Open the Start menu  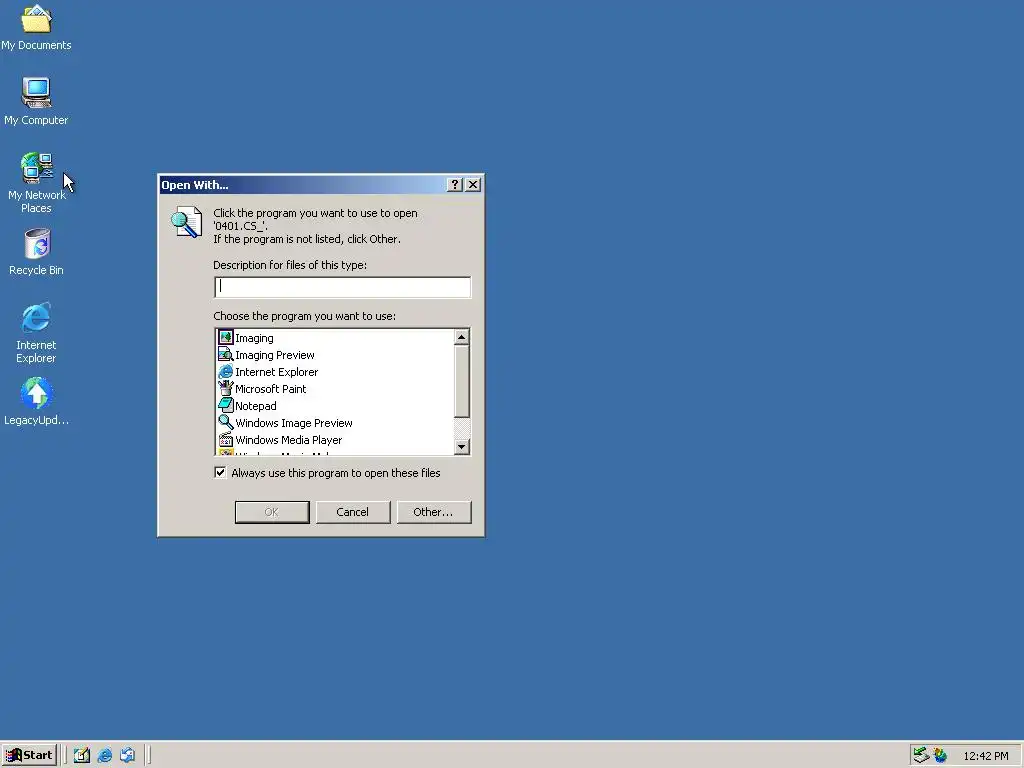(29, 755)
